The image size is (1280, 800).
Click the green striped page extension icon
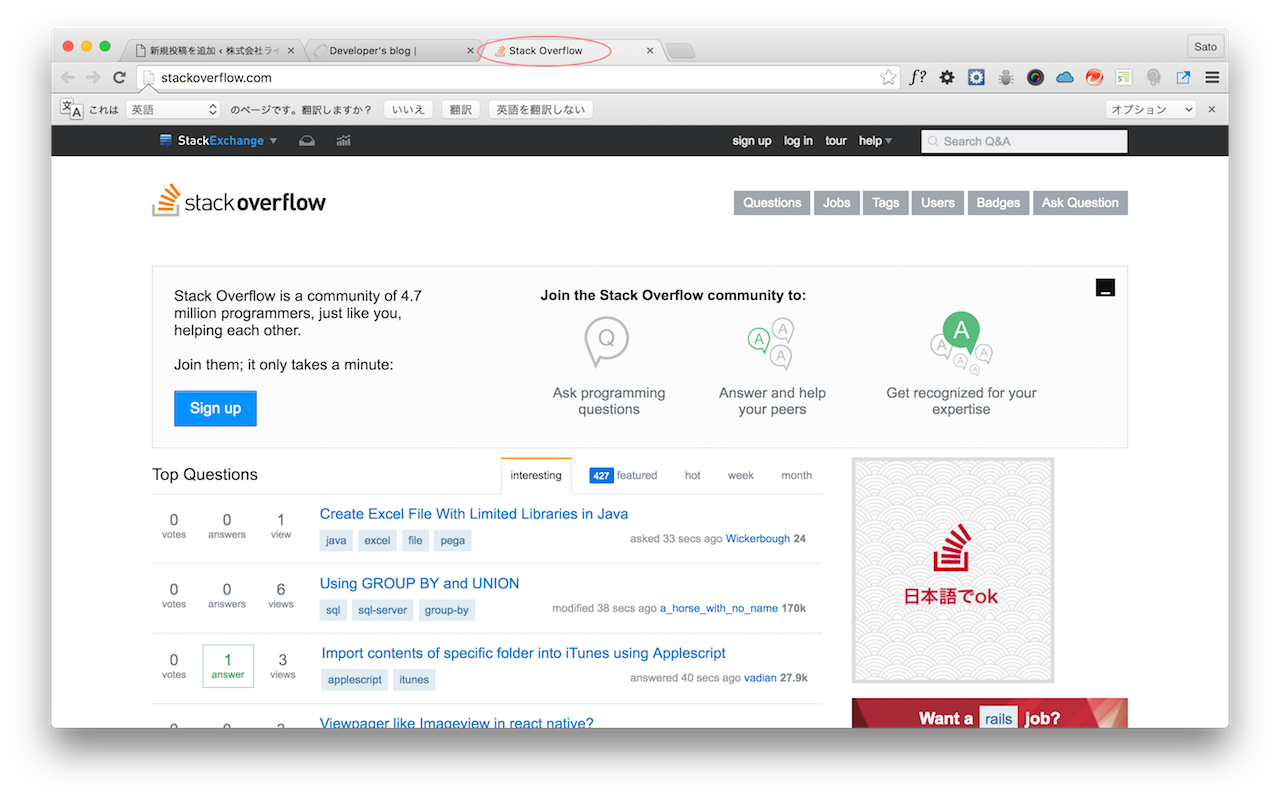[x=1124, y=77]
